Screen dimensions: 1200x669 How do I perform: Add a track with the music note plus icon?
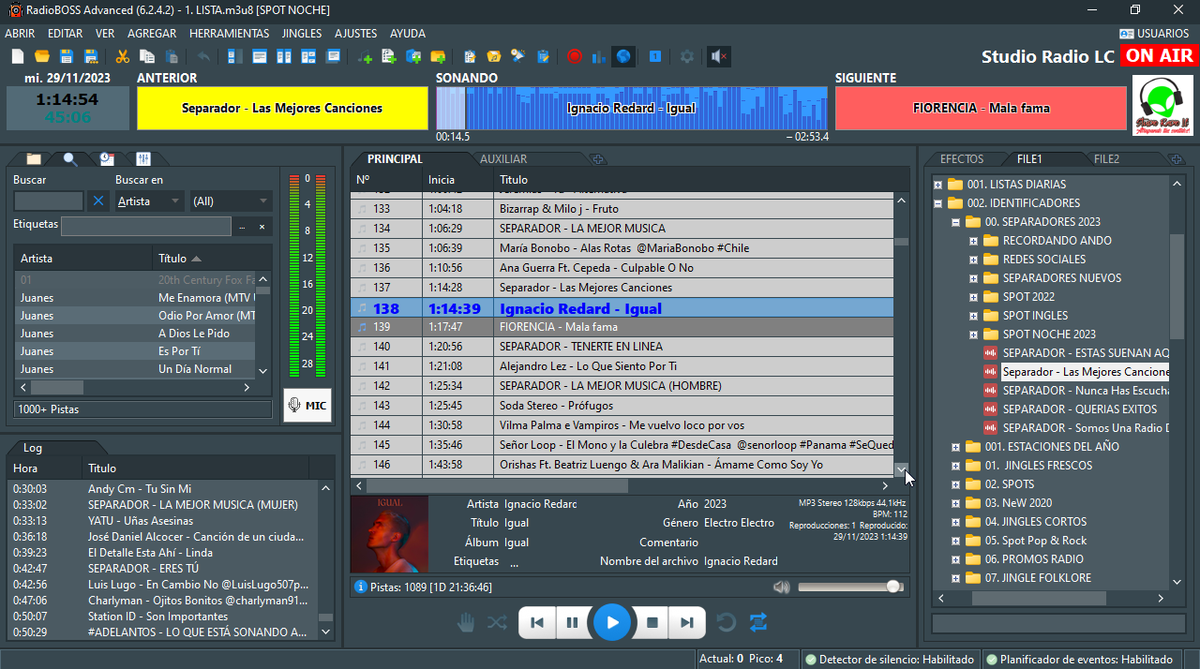click(x=365, y=57)
